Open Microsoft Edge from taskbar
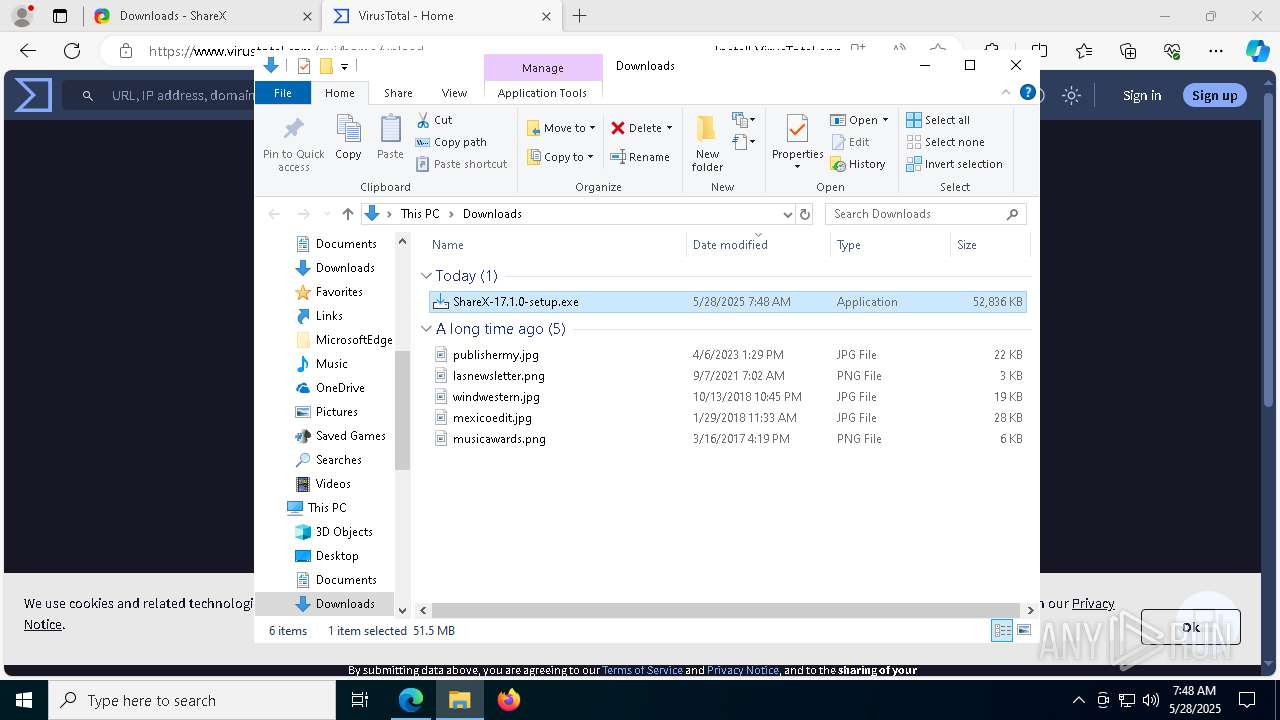 [411, 700]
